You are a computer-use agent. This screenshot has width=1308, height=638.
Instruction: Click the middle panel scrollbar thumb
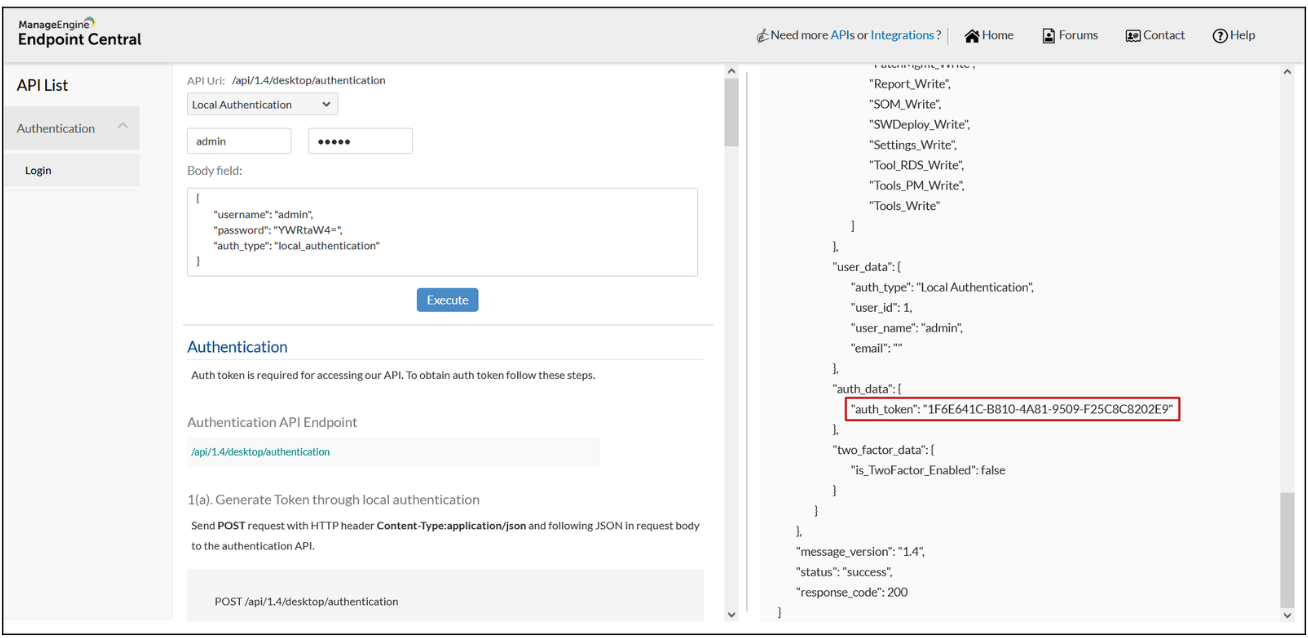click(731, 114)
